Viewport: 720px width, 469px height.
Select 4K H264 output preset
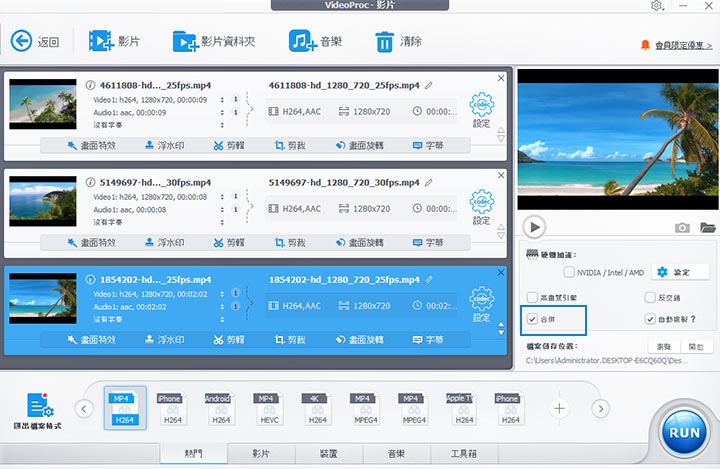(x=317, y=408)
